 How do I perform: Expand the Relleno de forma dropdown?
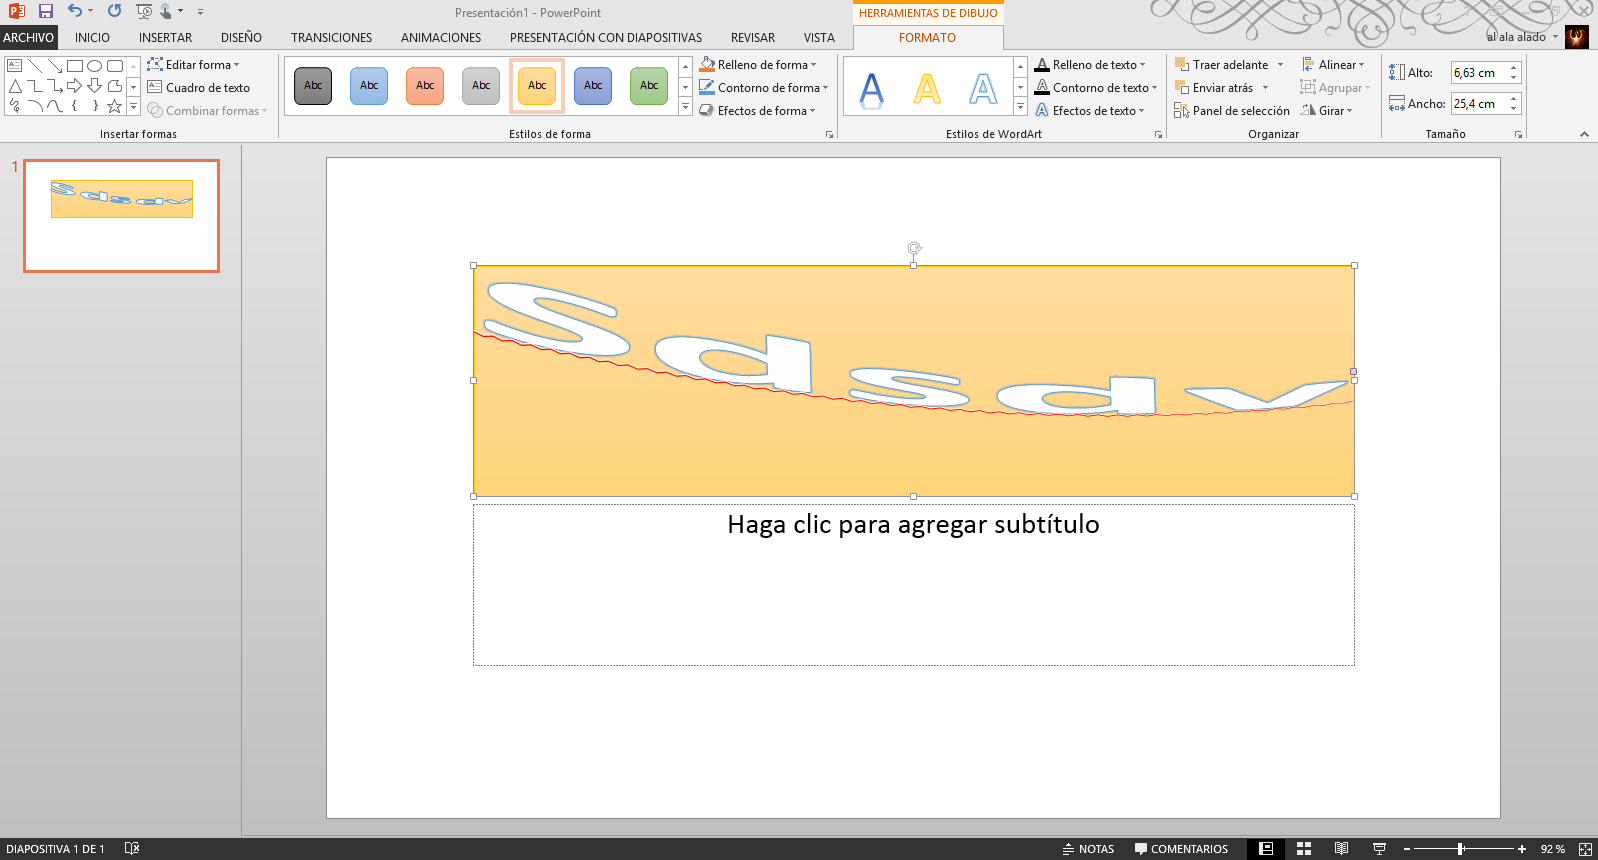814,65
